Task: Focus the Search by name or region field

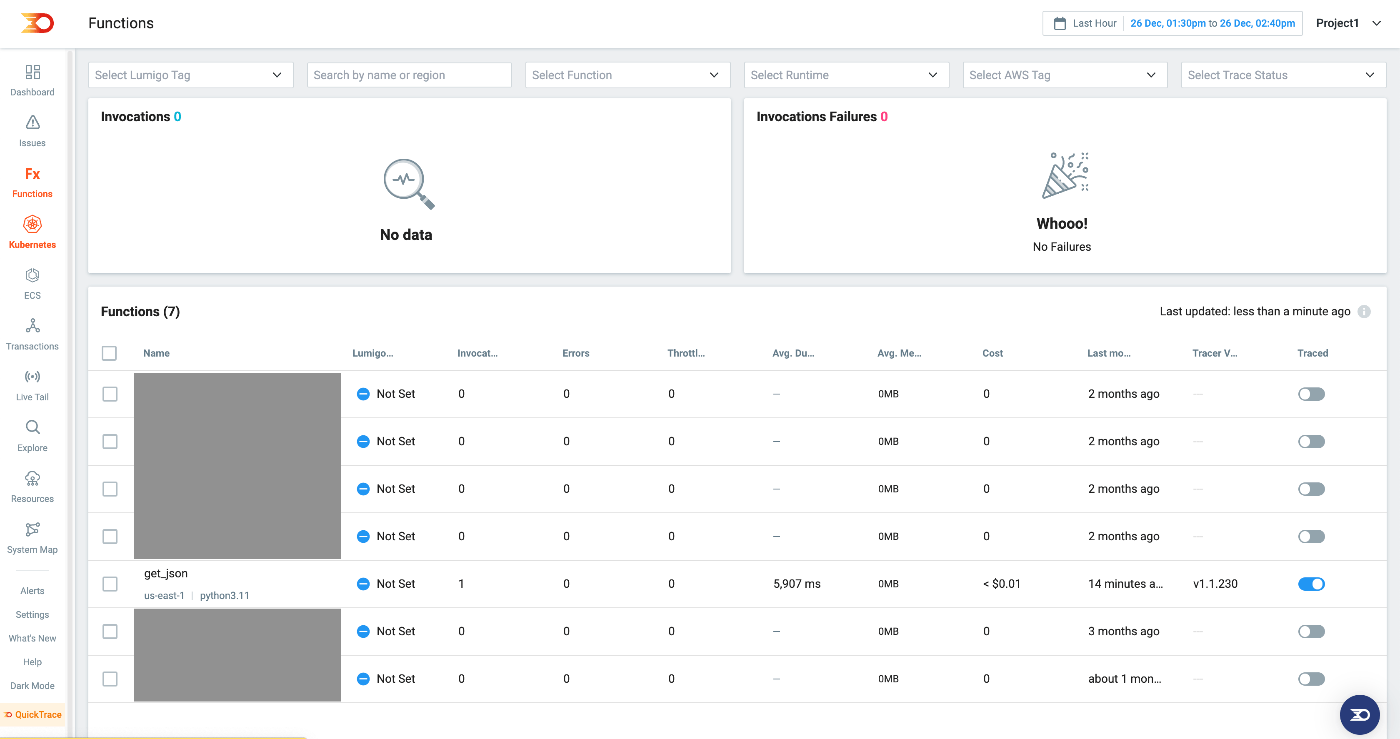Action: coord(409,75)
